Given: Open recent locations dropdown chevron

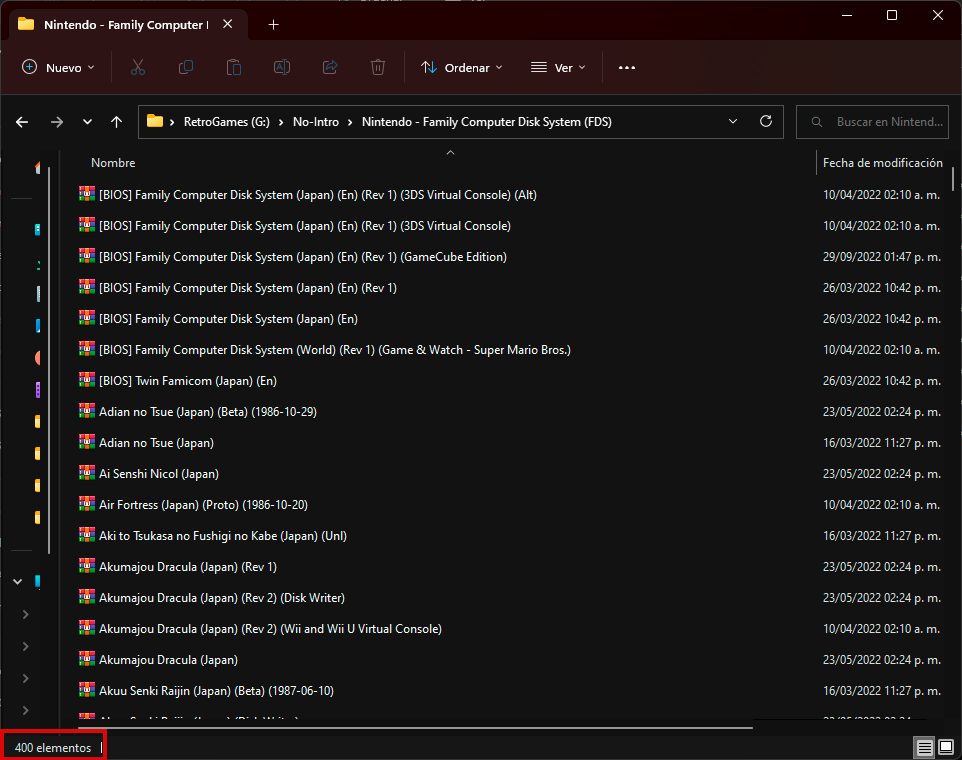Looking at the screenshot, I should (x=87, y=122).
